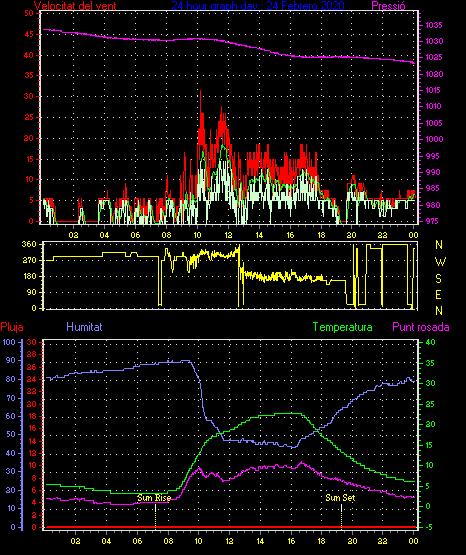
Task: Click the 1035 pressure axis value
Action: click(433, 25)
